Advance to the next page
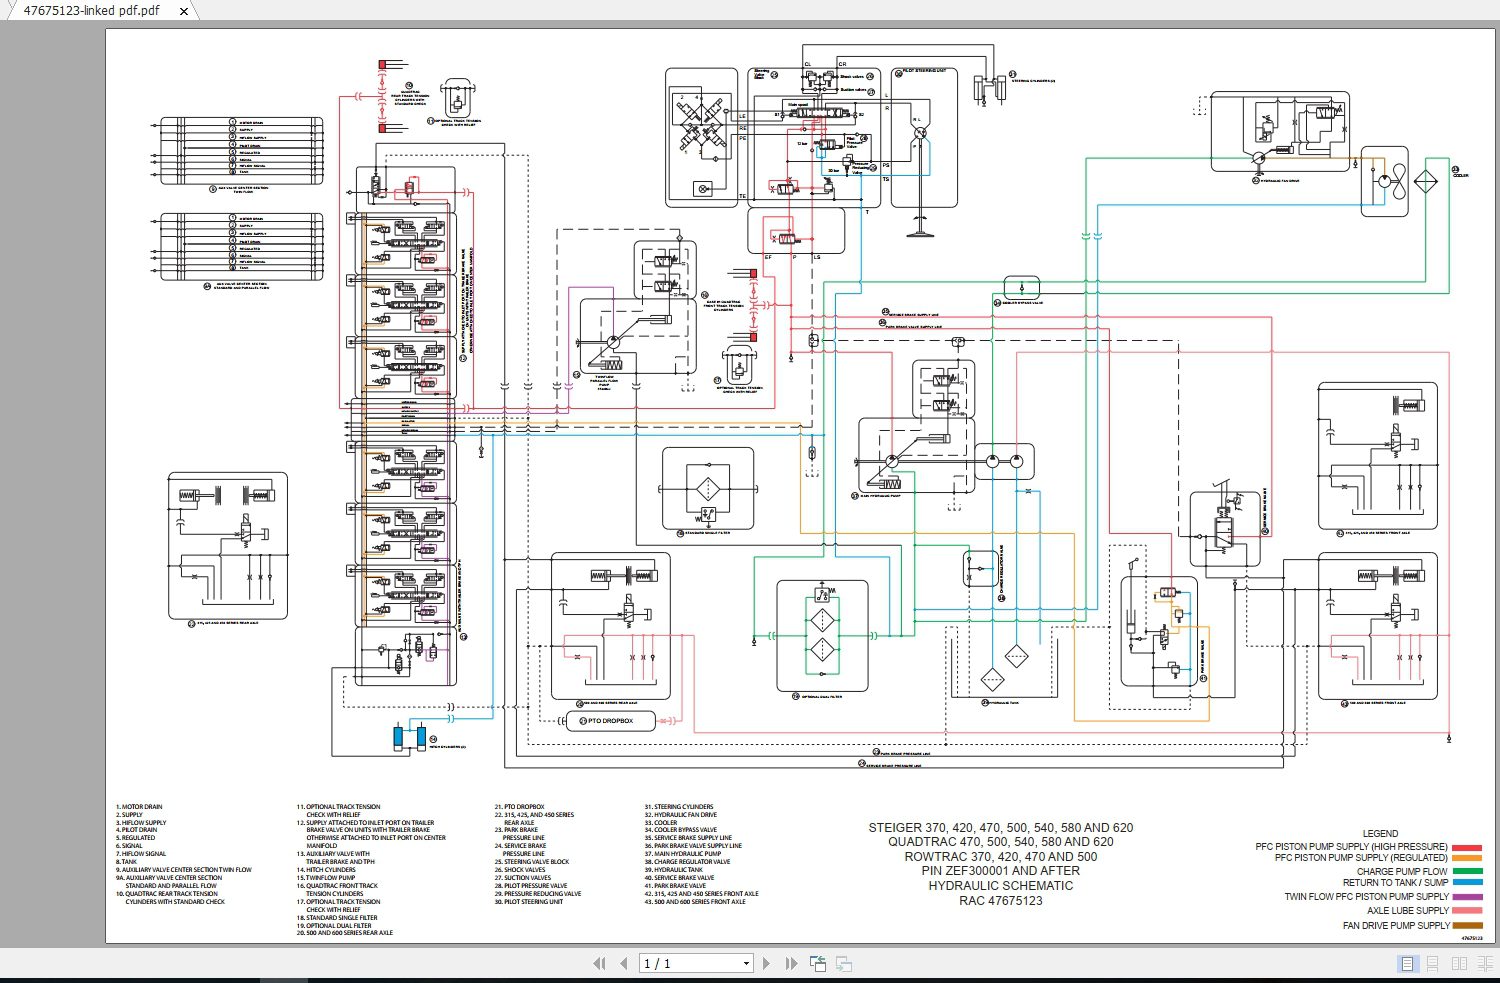Viewport: 1500px width, 983px height. (766, 962)
